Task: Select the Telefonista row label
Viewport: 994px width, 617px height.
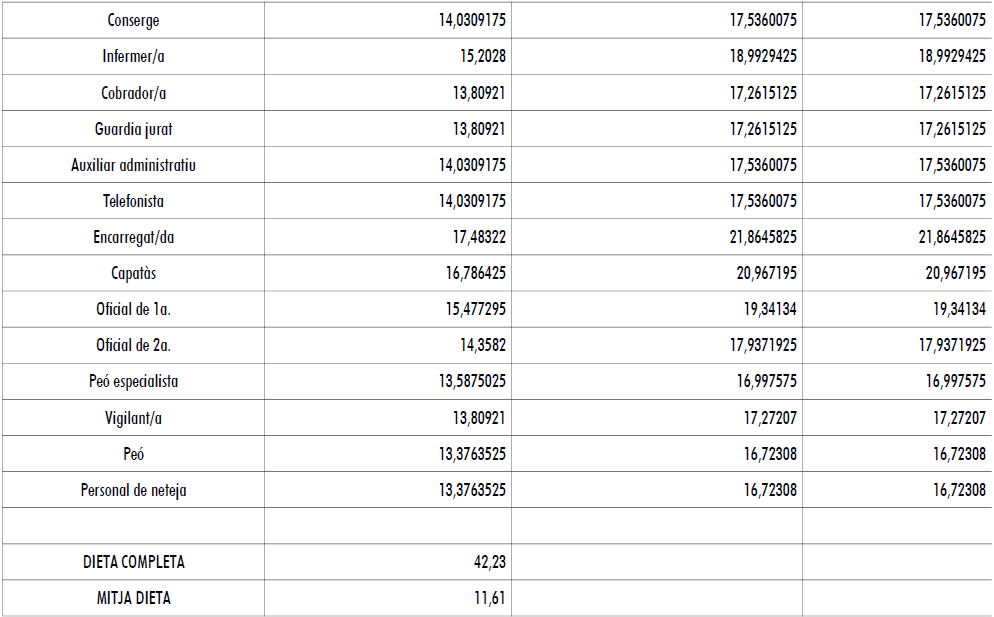Action: coord(133,201)
